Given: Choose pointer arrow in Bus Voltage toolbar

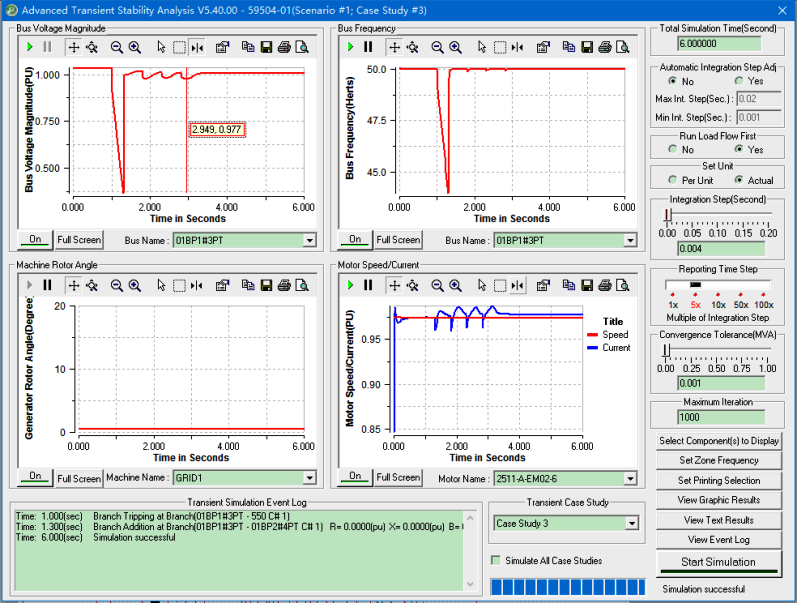Looking at the screenshot, I should [x=161, y=47].
